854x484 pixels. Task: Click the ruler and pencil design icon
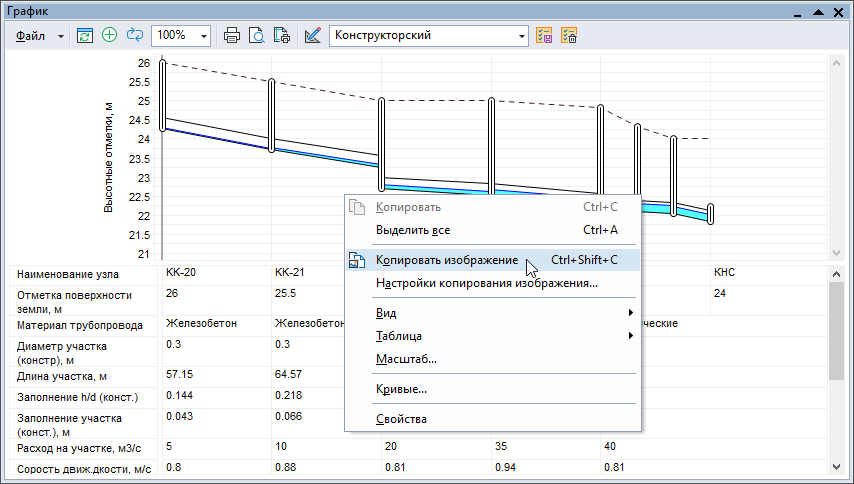pos(313,35)
